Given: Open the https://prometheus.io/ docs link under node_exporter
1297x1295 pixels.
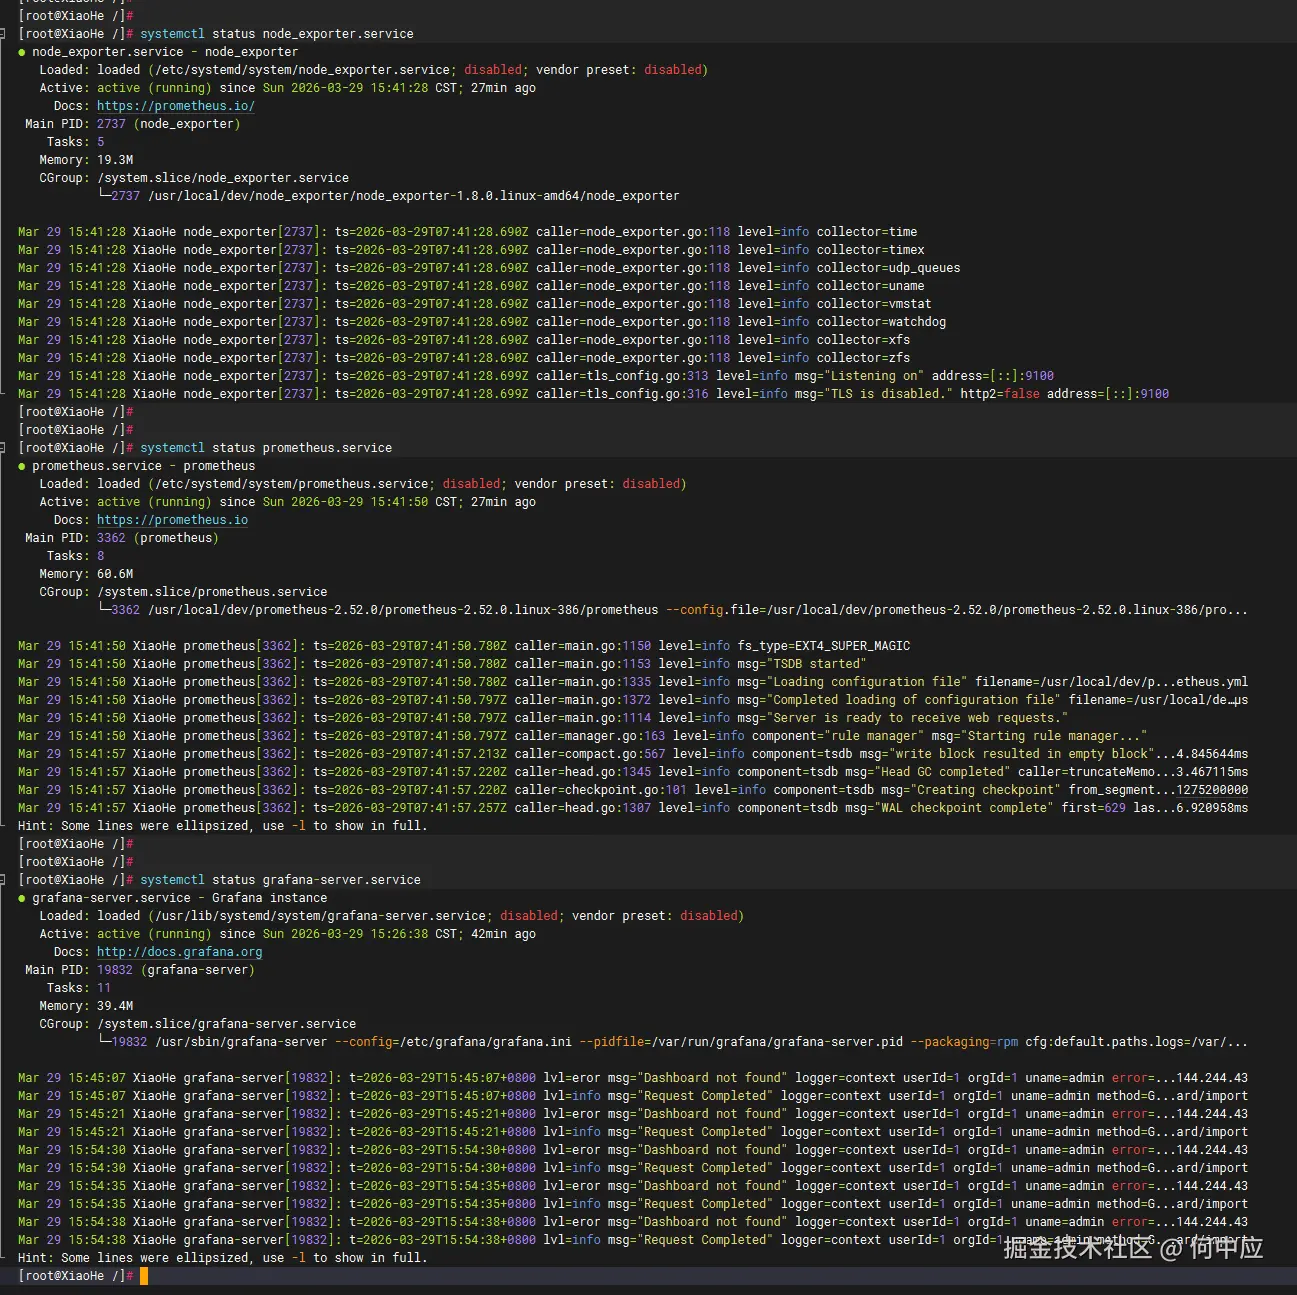Looking at the screenshot, I should click(176, 106).
